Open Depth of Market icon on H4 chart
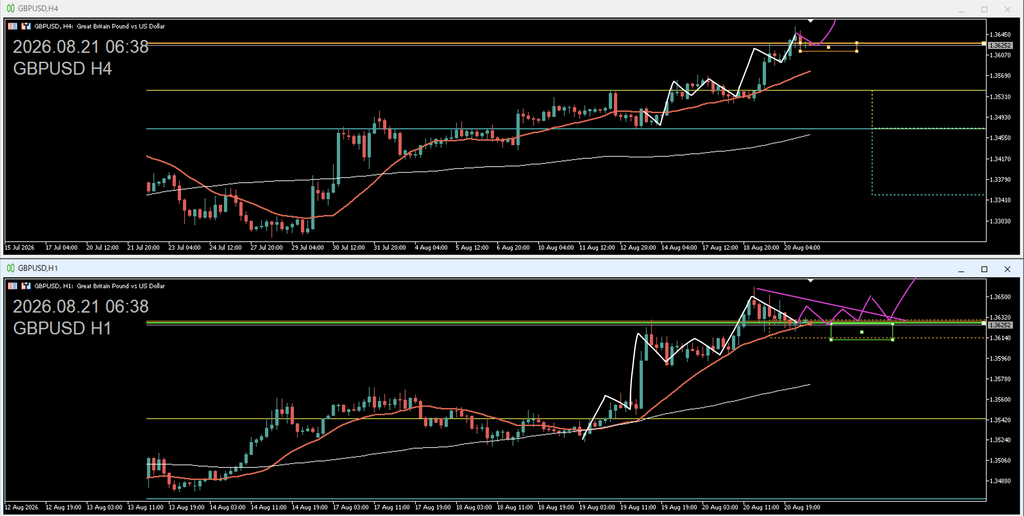1024x516 pixels. click(13, 26)
